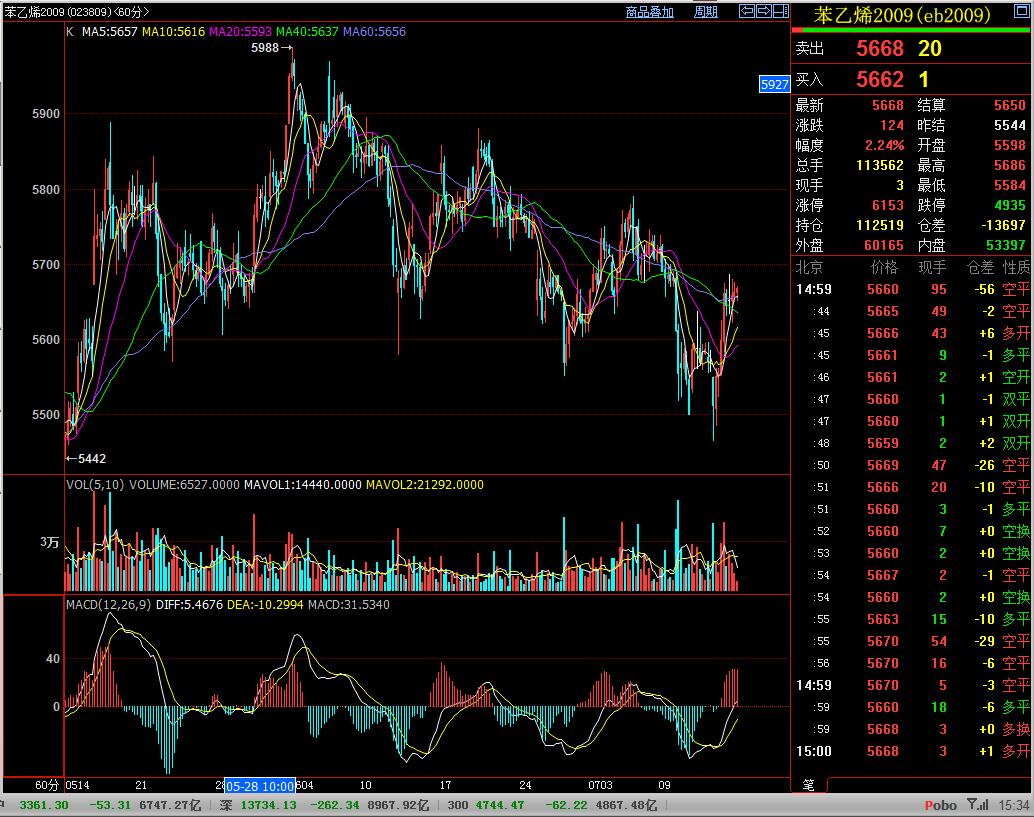Click the 60分 period label

click(x=46, y=785)
